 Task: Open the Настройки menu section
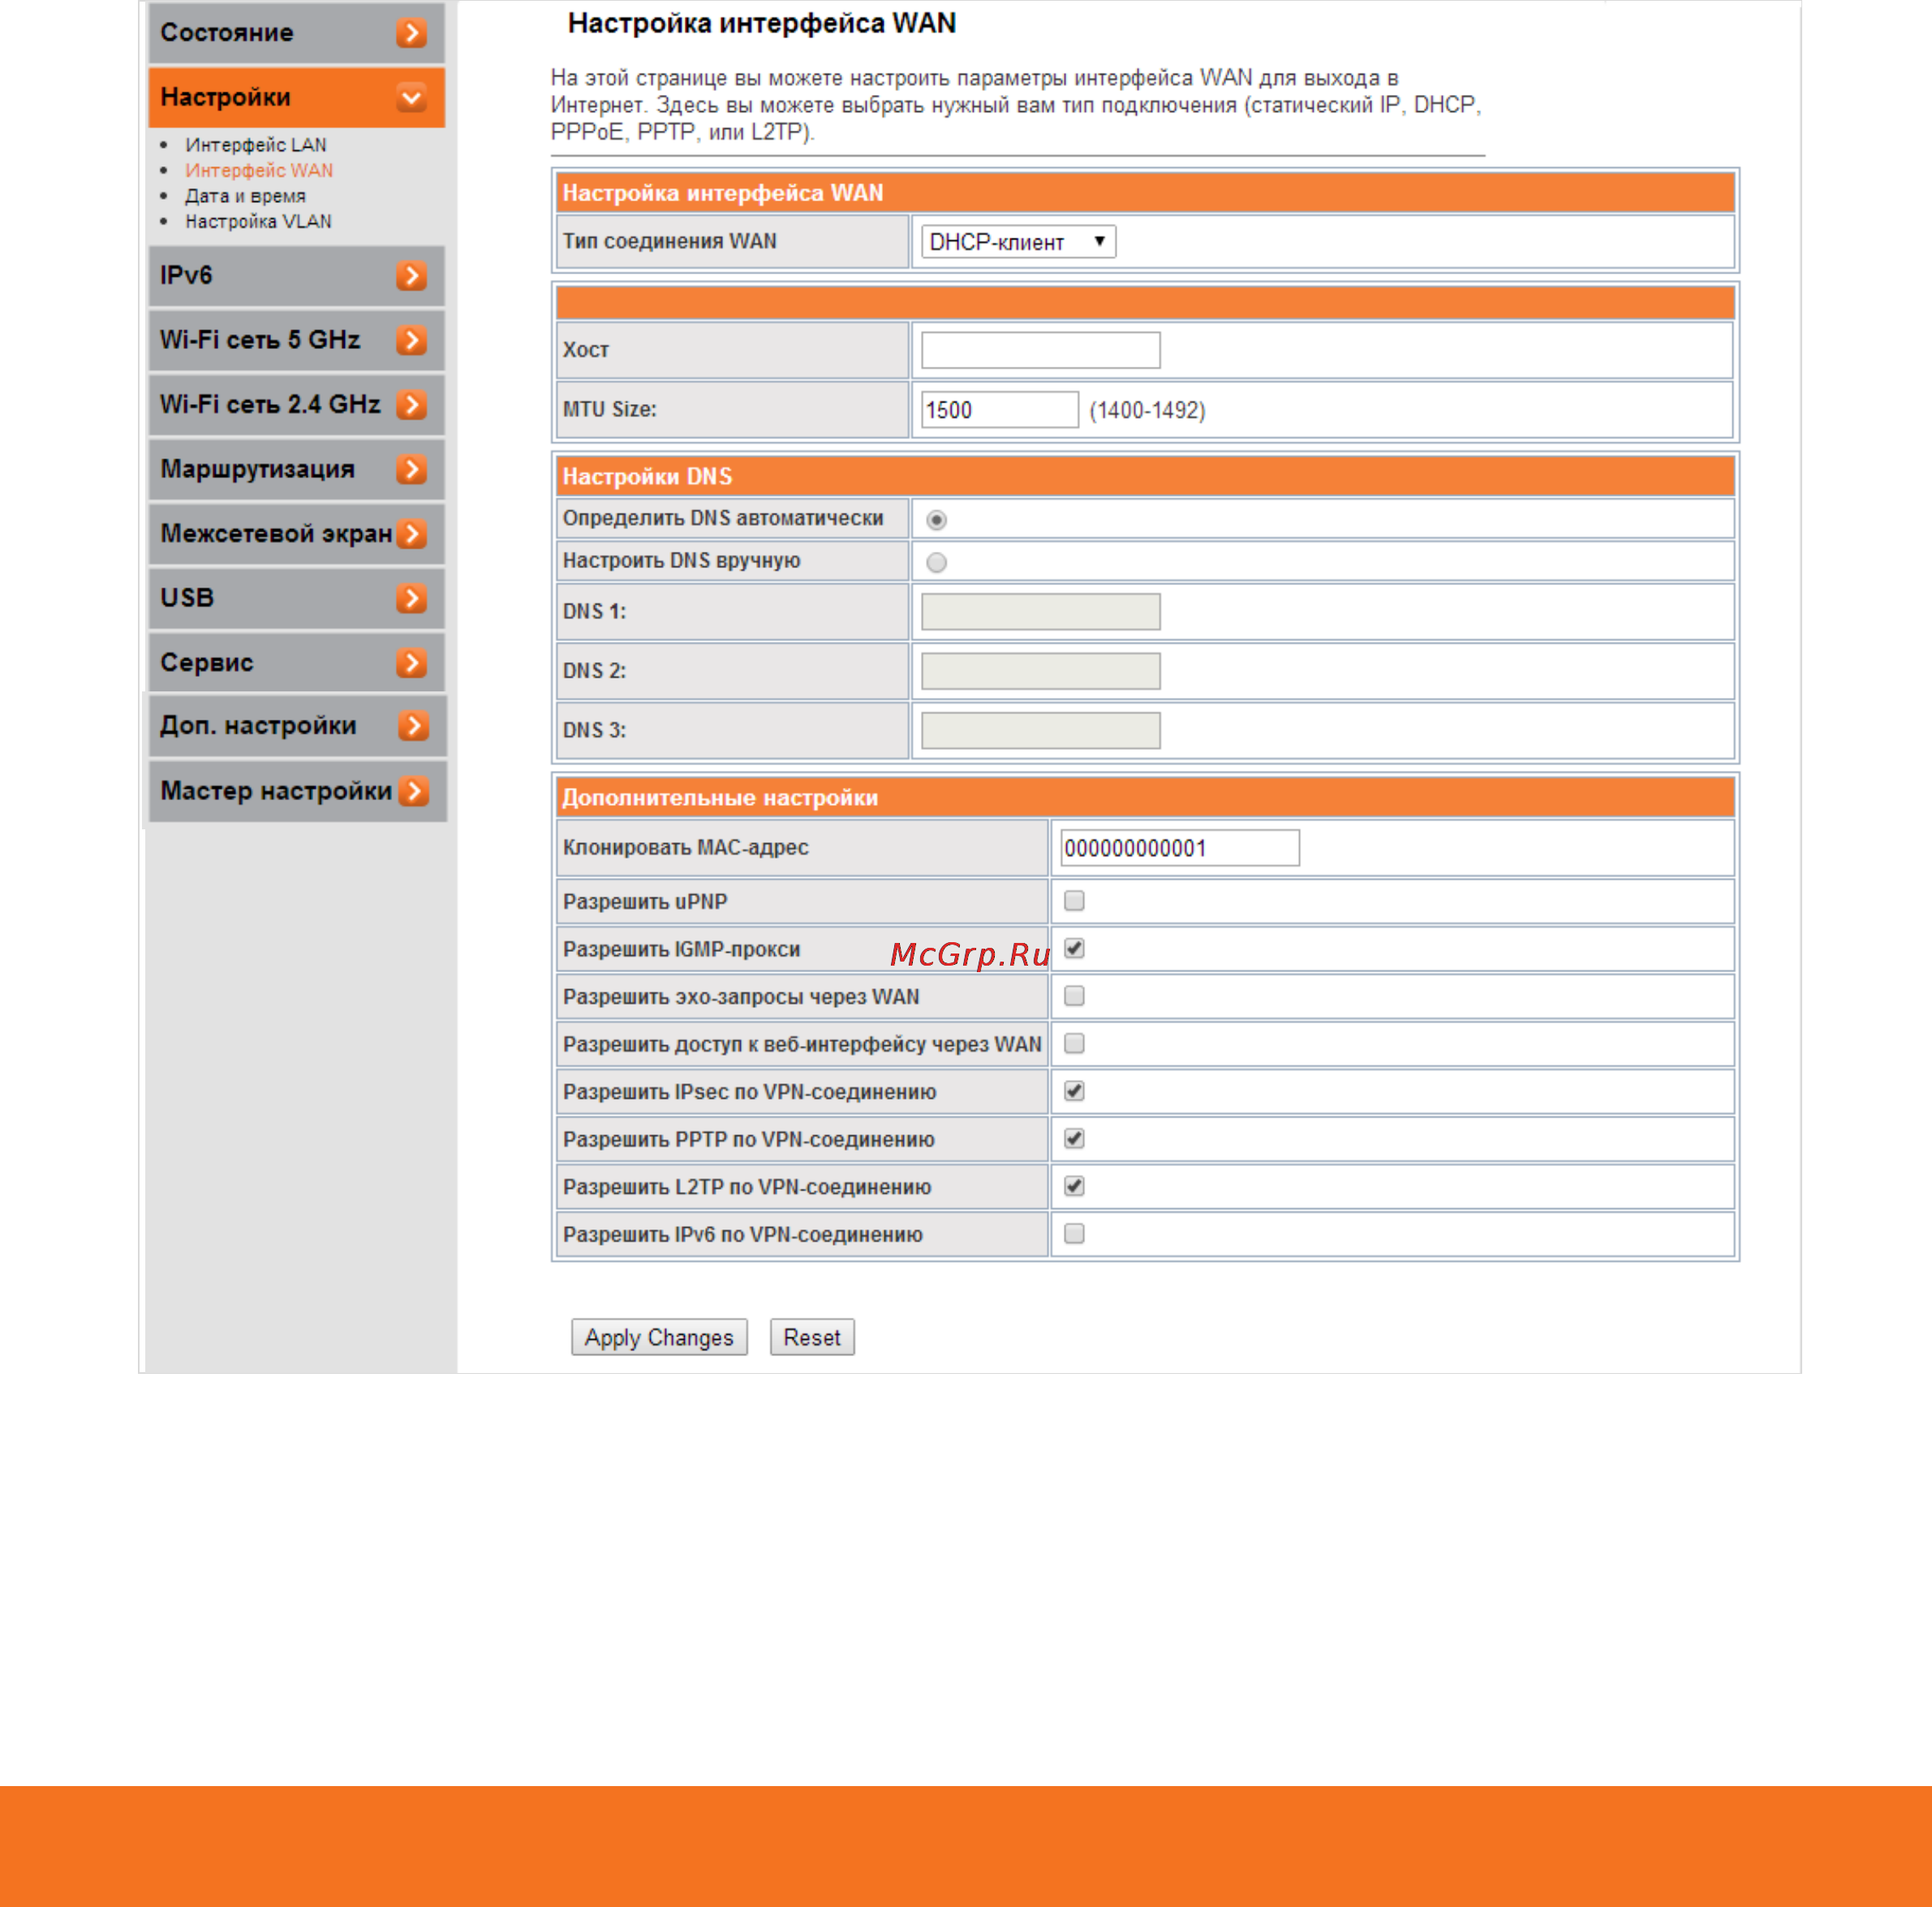[x=296, y=98]
